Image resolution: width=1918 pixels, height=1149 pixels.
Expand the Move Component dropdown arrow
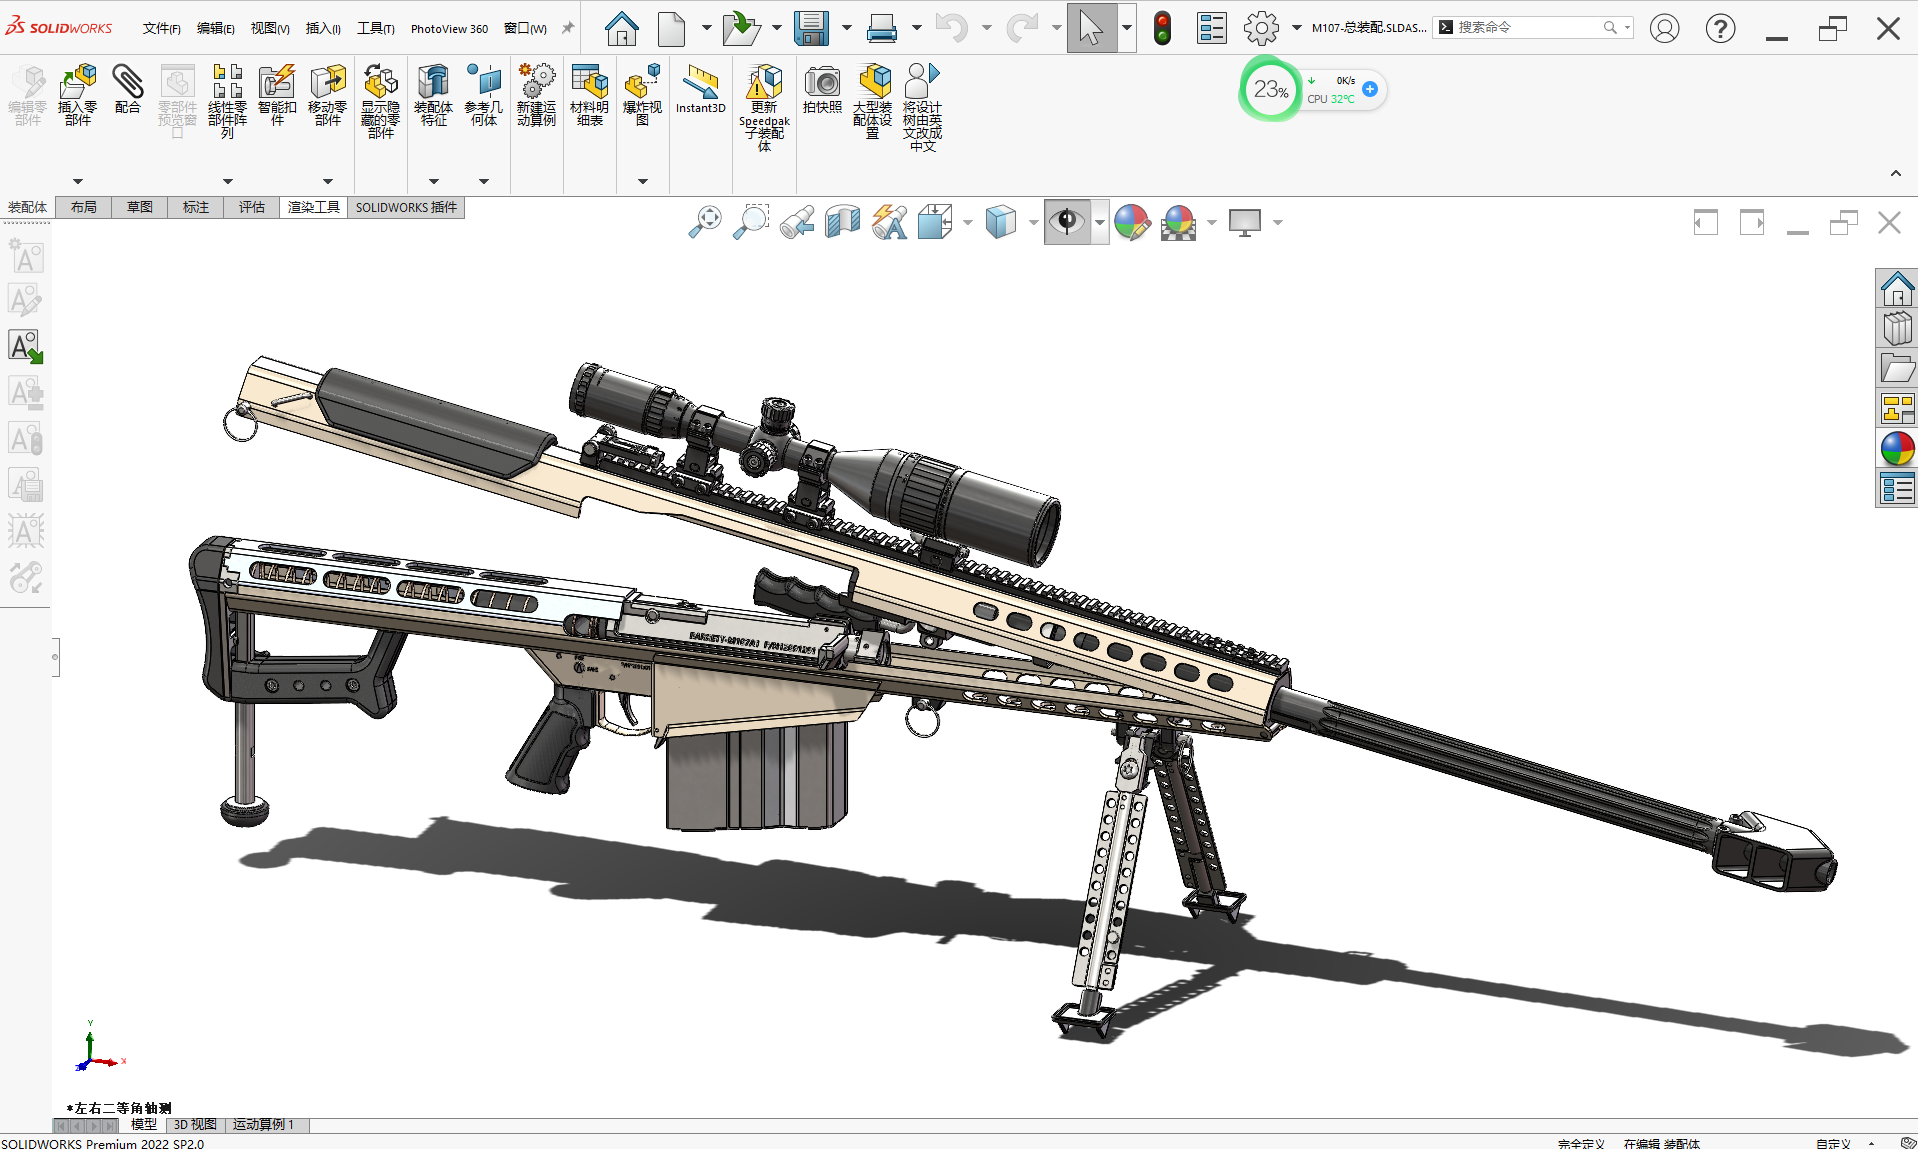pos(327,181)
